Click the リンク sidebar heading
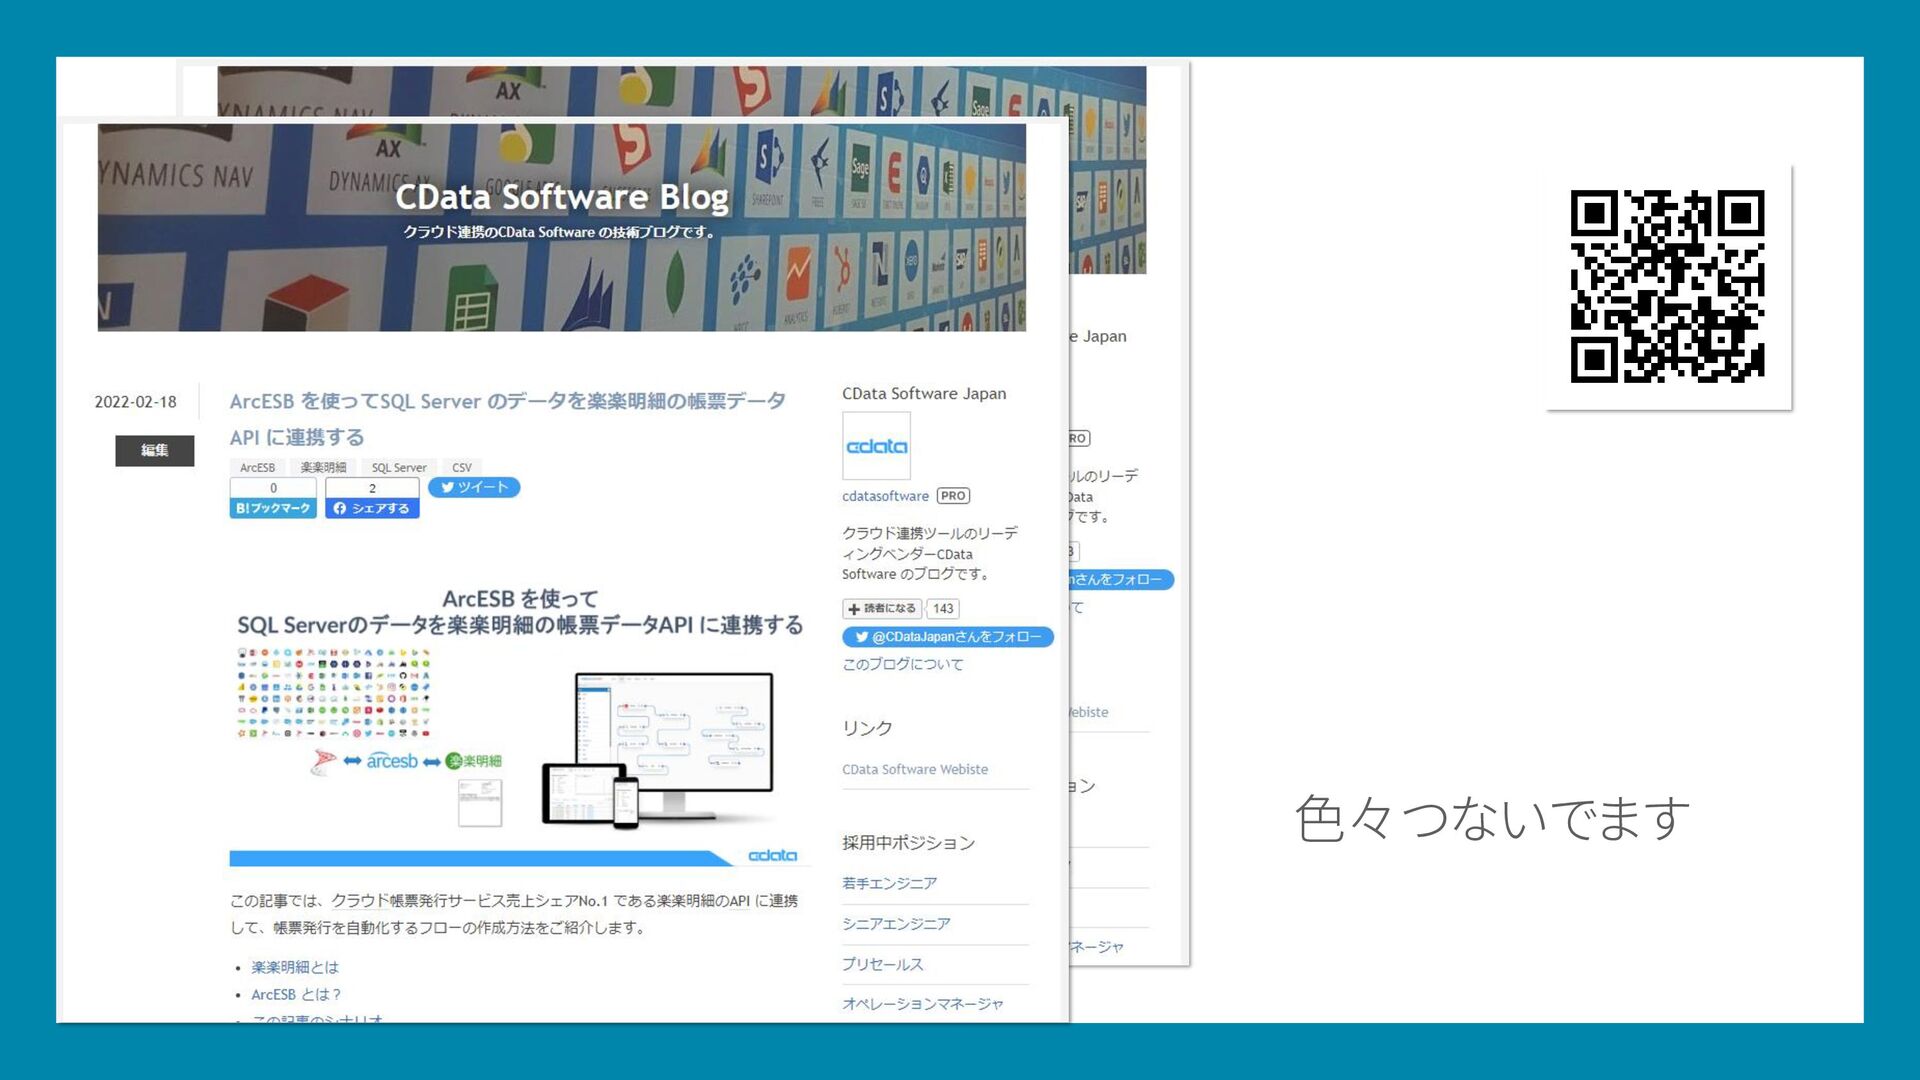Screen dimensions: 1920x1080 point(867,728)
